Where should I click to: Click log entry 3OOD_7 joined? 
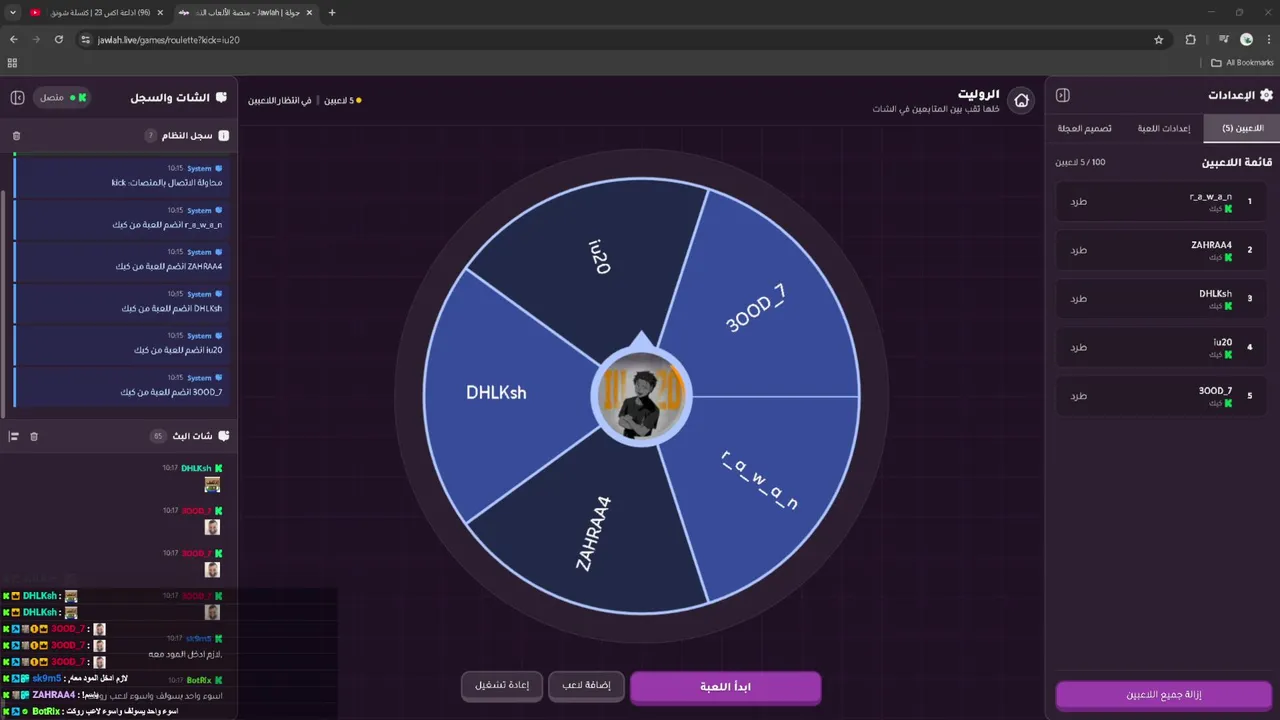click(x=123, y=386)
